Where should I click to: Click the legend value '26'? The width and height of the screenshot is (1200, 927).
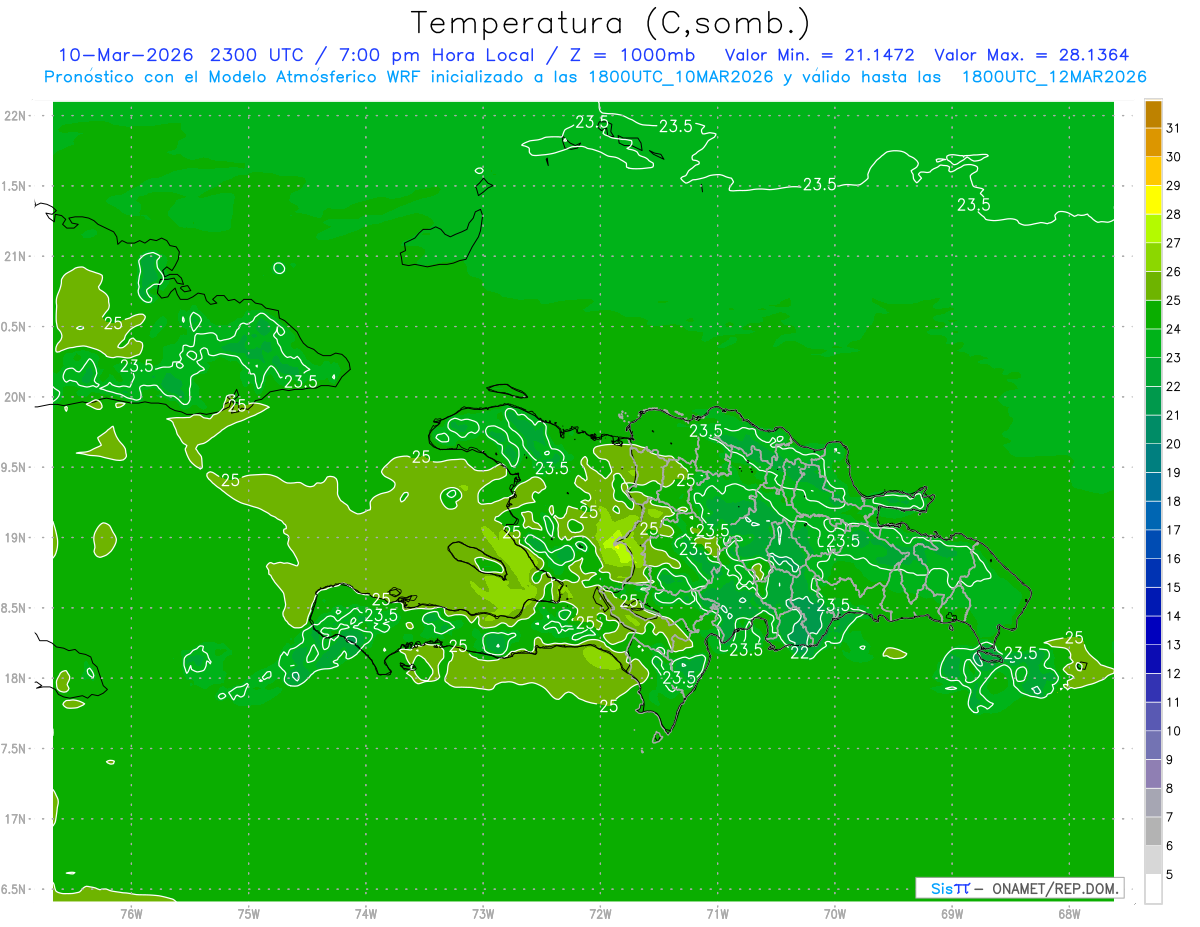pyautogui.click(x=1174, y=271)
